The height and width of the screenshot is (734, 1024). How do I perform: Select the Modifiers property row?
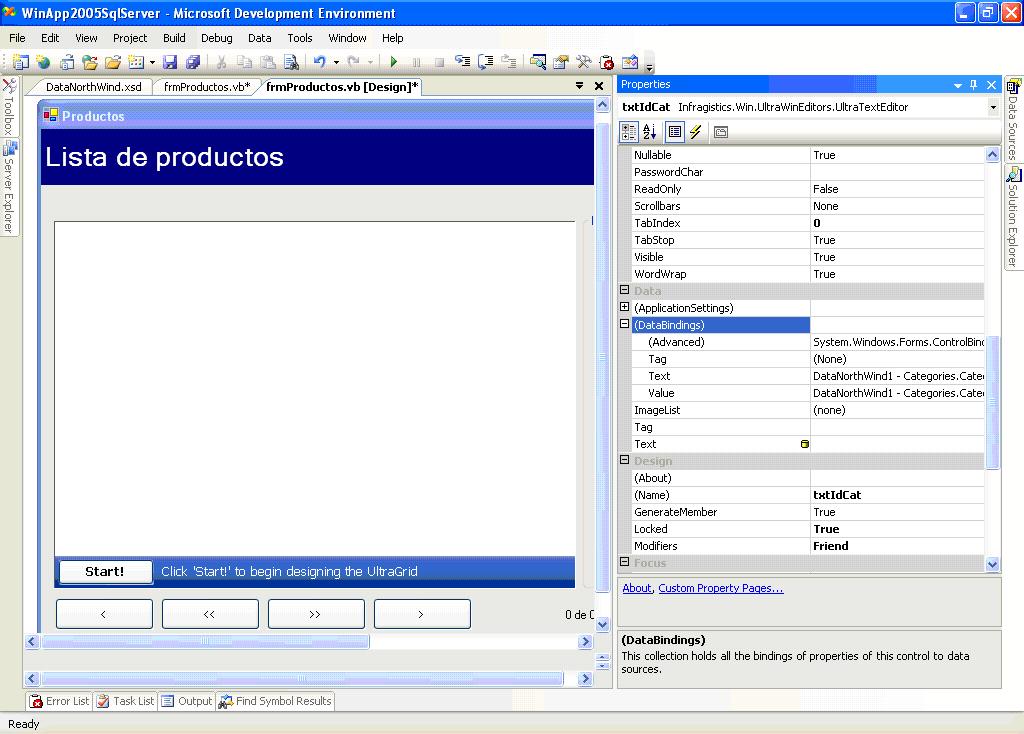(x=808, y=546)
